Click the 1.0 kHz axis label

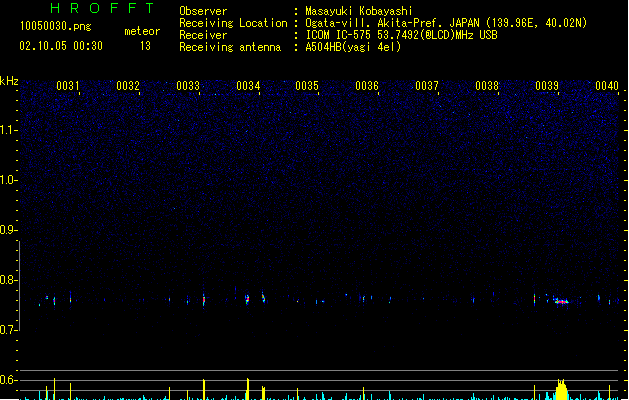click(x=8, y=180)
